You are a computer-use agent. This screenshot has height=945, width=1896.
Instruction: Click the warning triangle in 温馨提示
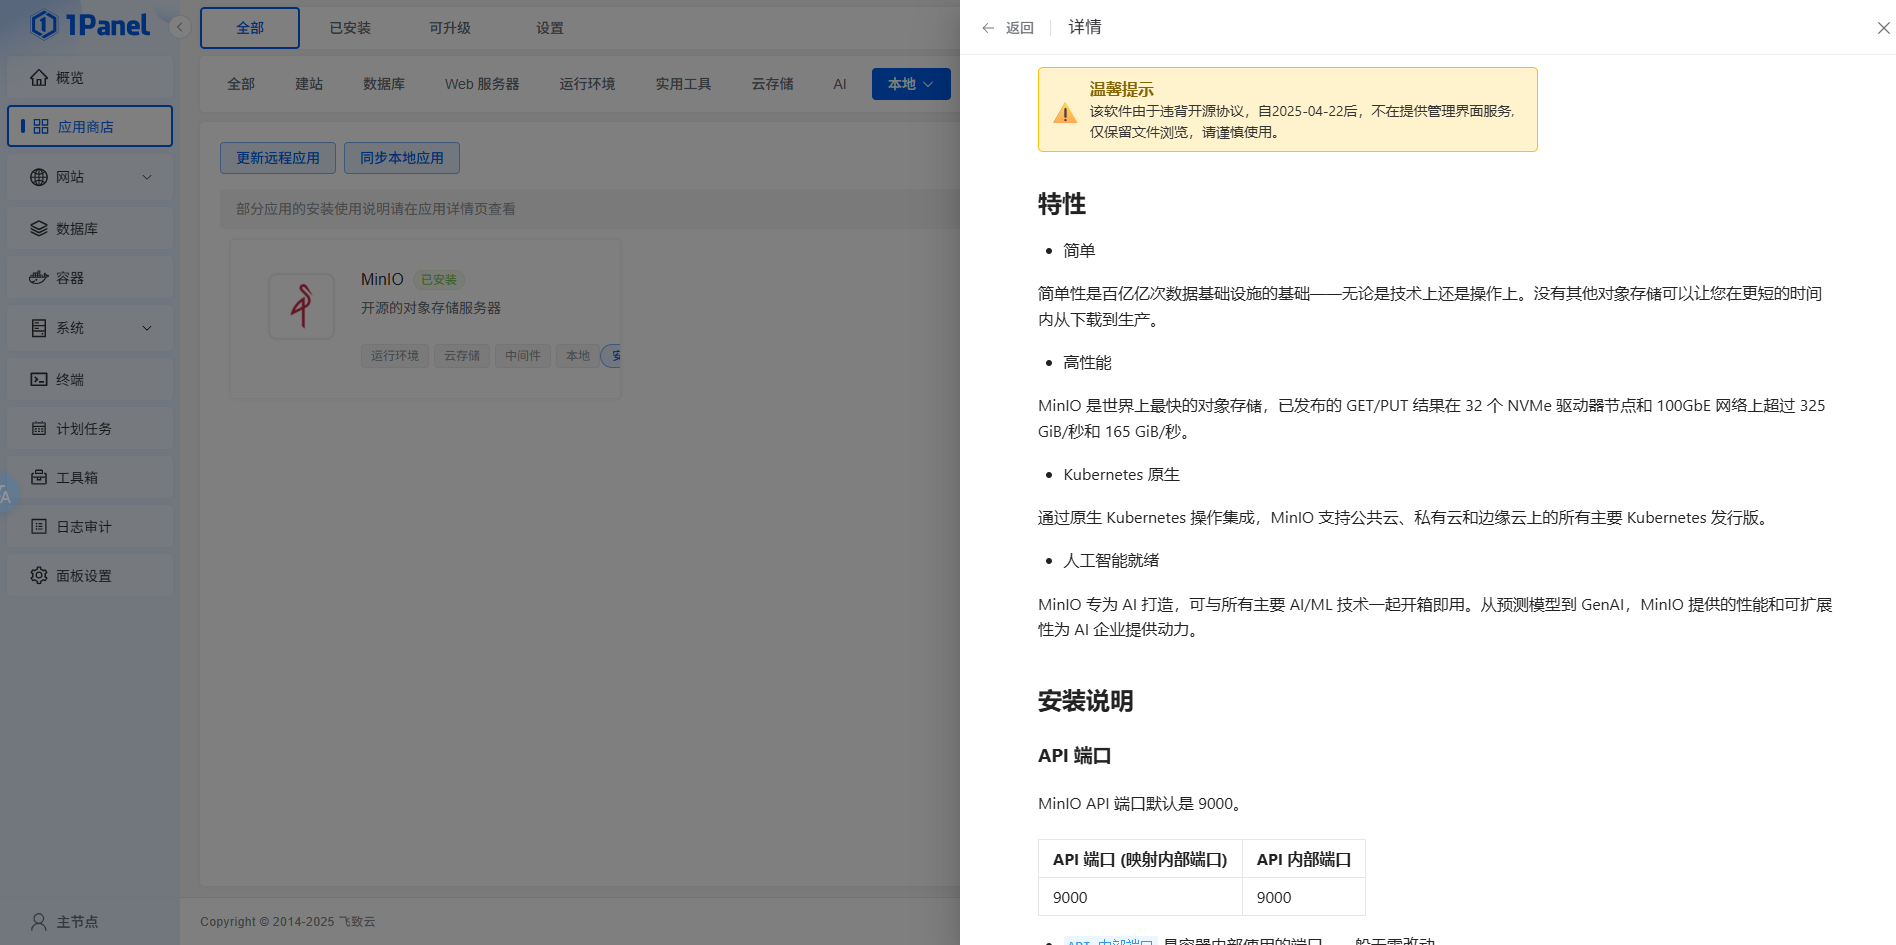pyautogui.click(x=1065, y=113)
